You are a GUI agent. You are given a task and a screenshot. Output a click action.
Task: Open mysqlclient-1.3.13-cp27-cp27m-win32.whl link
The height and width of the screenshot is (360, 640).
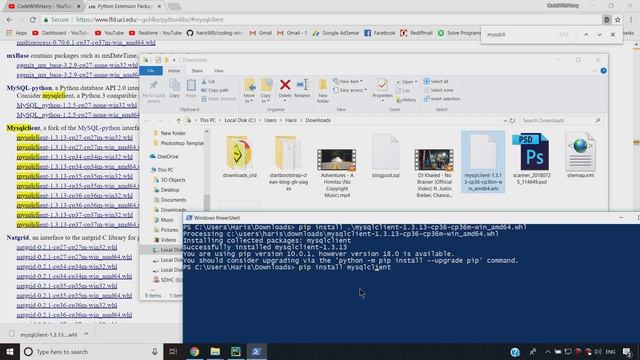[x=75, y=138]
